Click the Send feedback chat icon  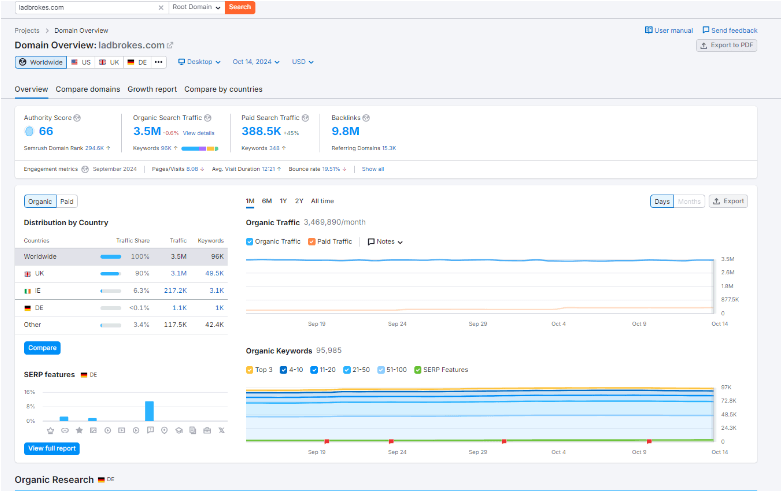click(706, 30)
